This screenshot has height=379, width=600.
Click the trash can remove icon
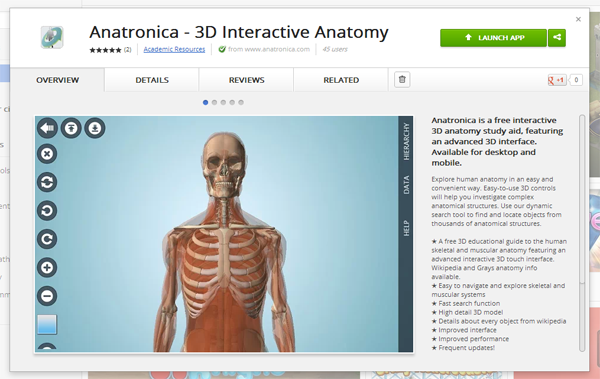pos(402,80)
